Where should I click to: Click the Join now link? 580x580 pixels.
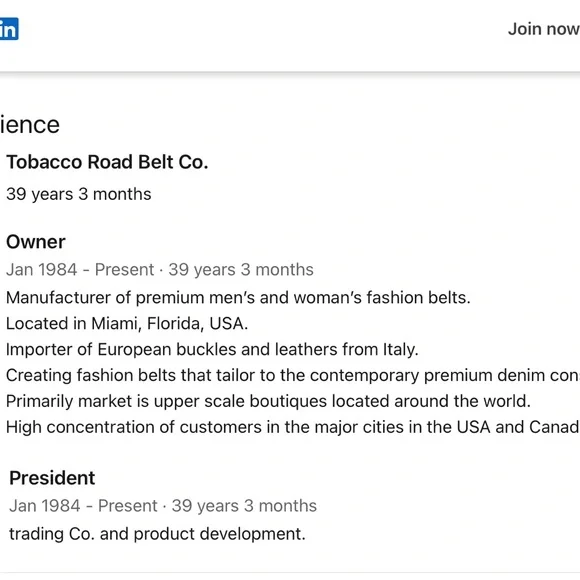544,29
